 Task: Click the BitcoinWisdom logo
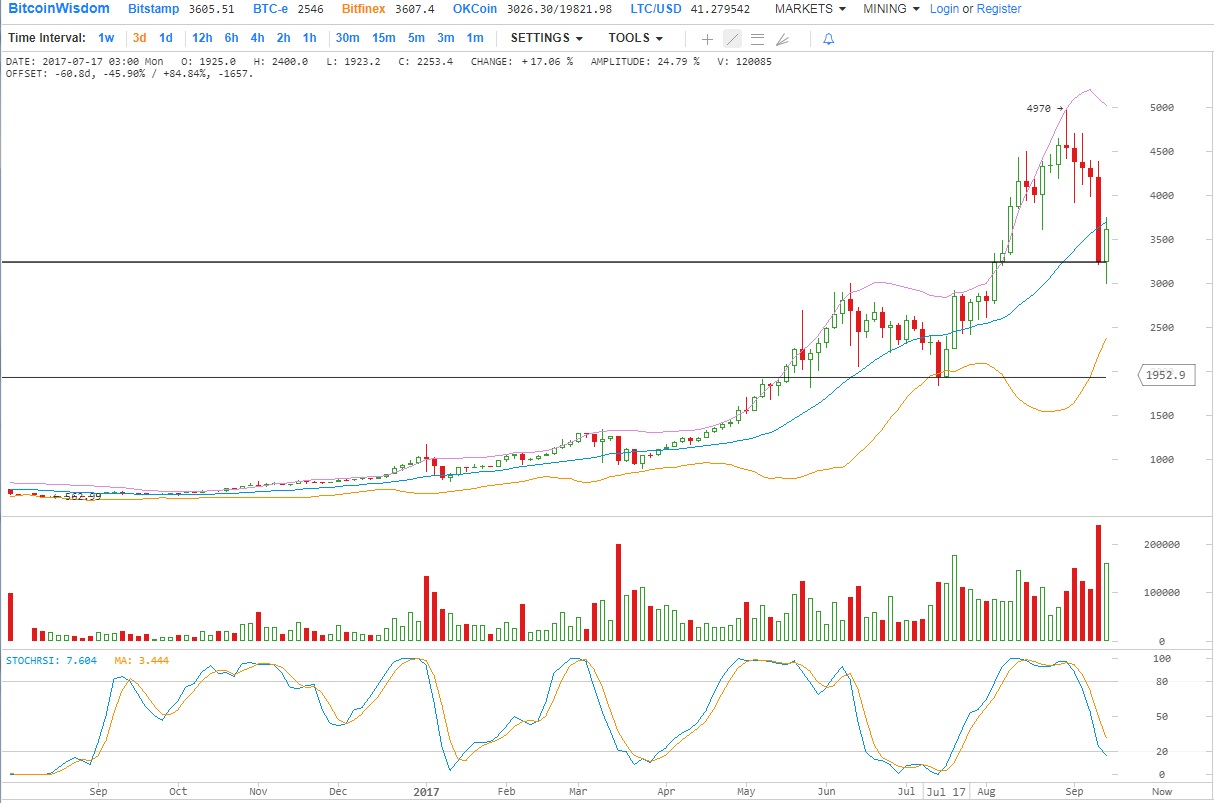tap(59, 9)
